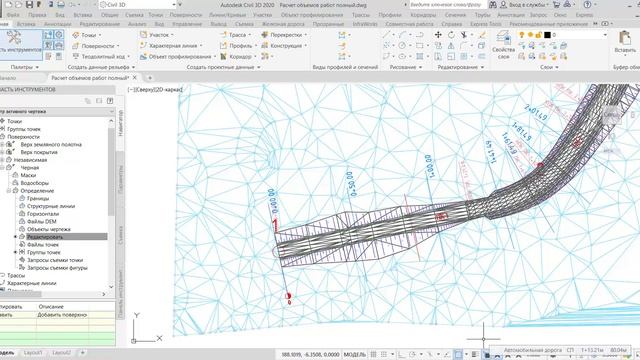Expand the Верх земляного полотна node
Image resolution: width=640 pixels, height=360 pixels.
[2, 144]
